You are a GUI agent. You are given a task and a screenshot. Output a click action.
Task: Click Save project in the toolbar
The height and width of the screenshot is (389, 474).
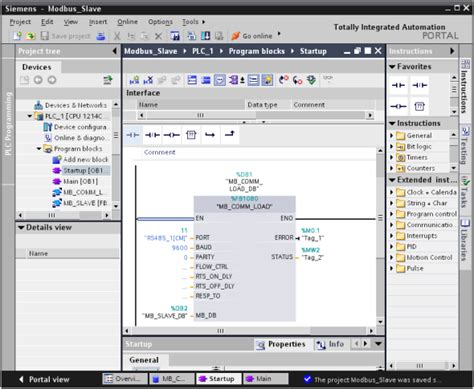click(65, 36)
